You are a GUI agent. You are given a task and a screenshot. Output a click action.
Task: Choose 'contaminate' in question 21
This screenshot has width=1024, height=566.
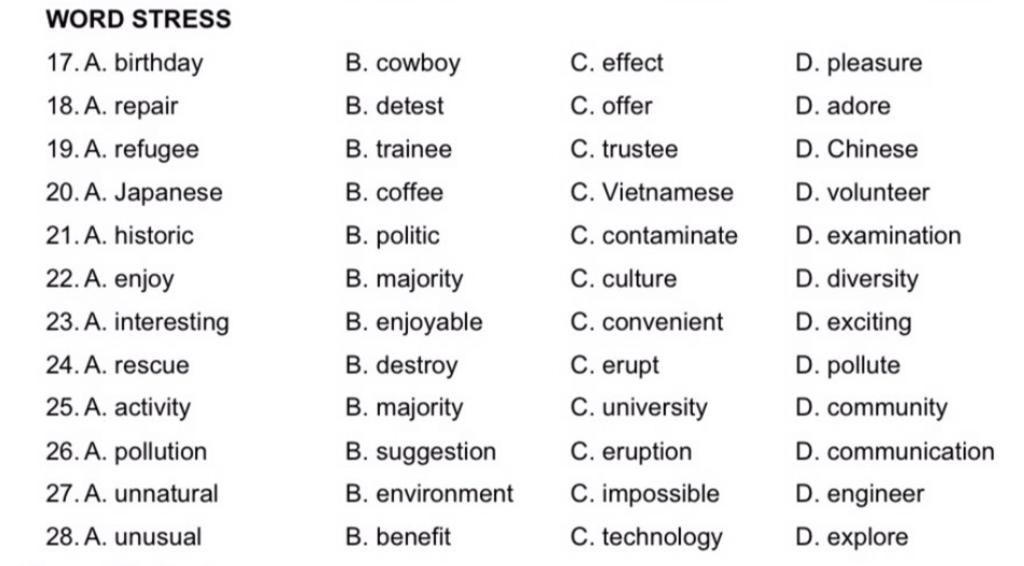pyautogui.click(x=669, y=236)
